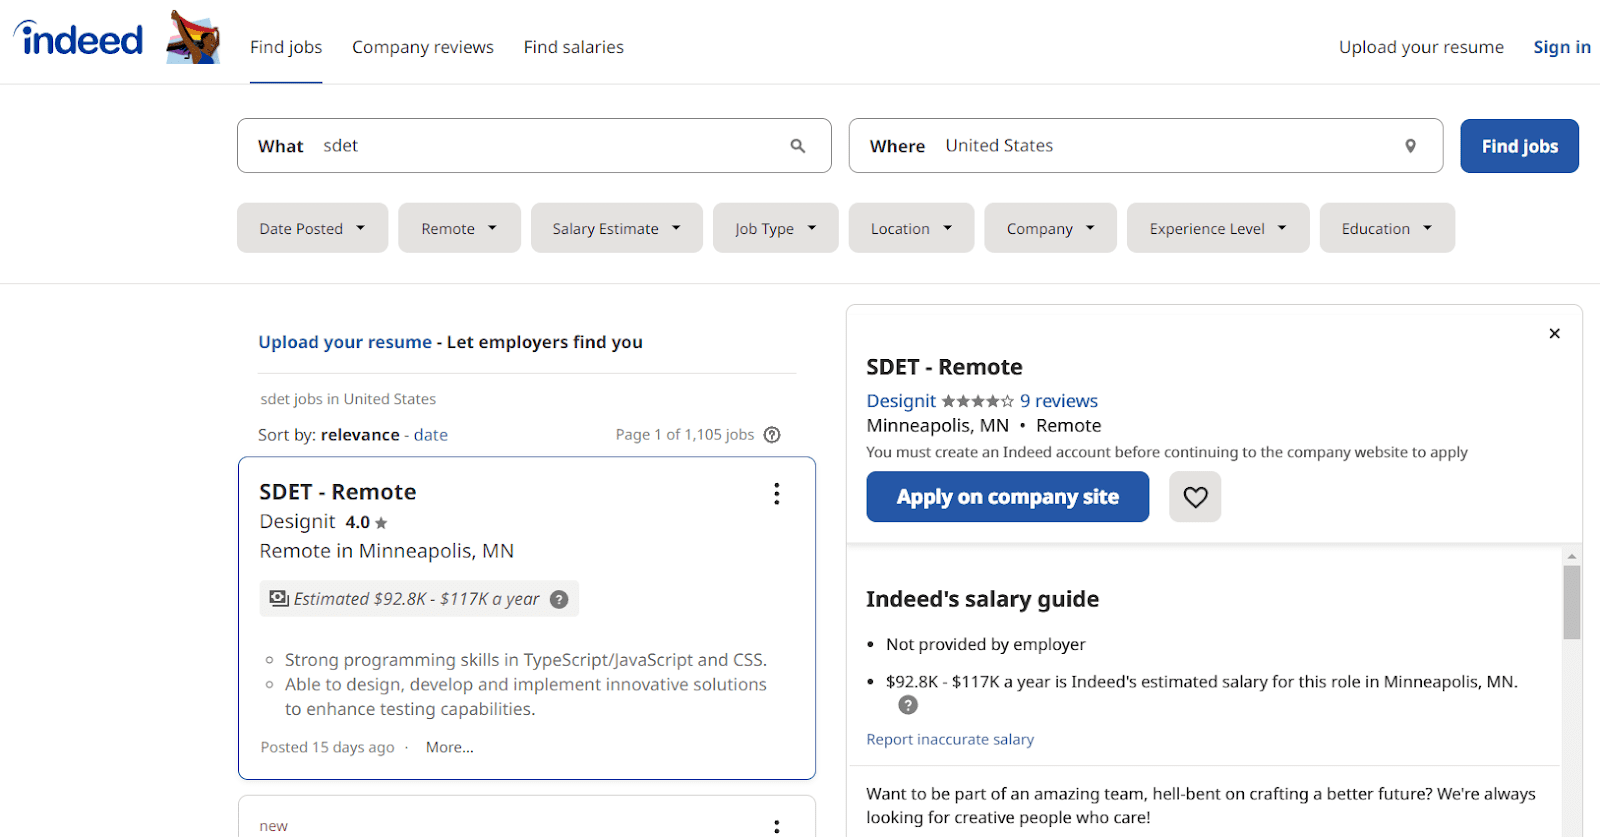Open the Find salaries tab
Viewport: 1600px width, 837px height.
click(574, 47)
